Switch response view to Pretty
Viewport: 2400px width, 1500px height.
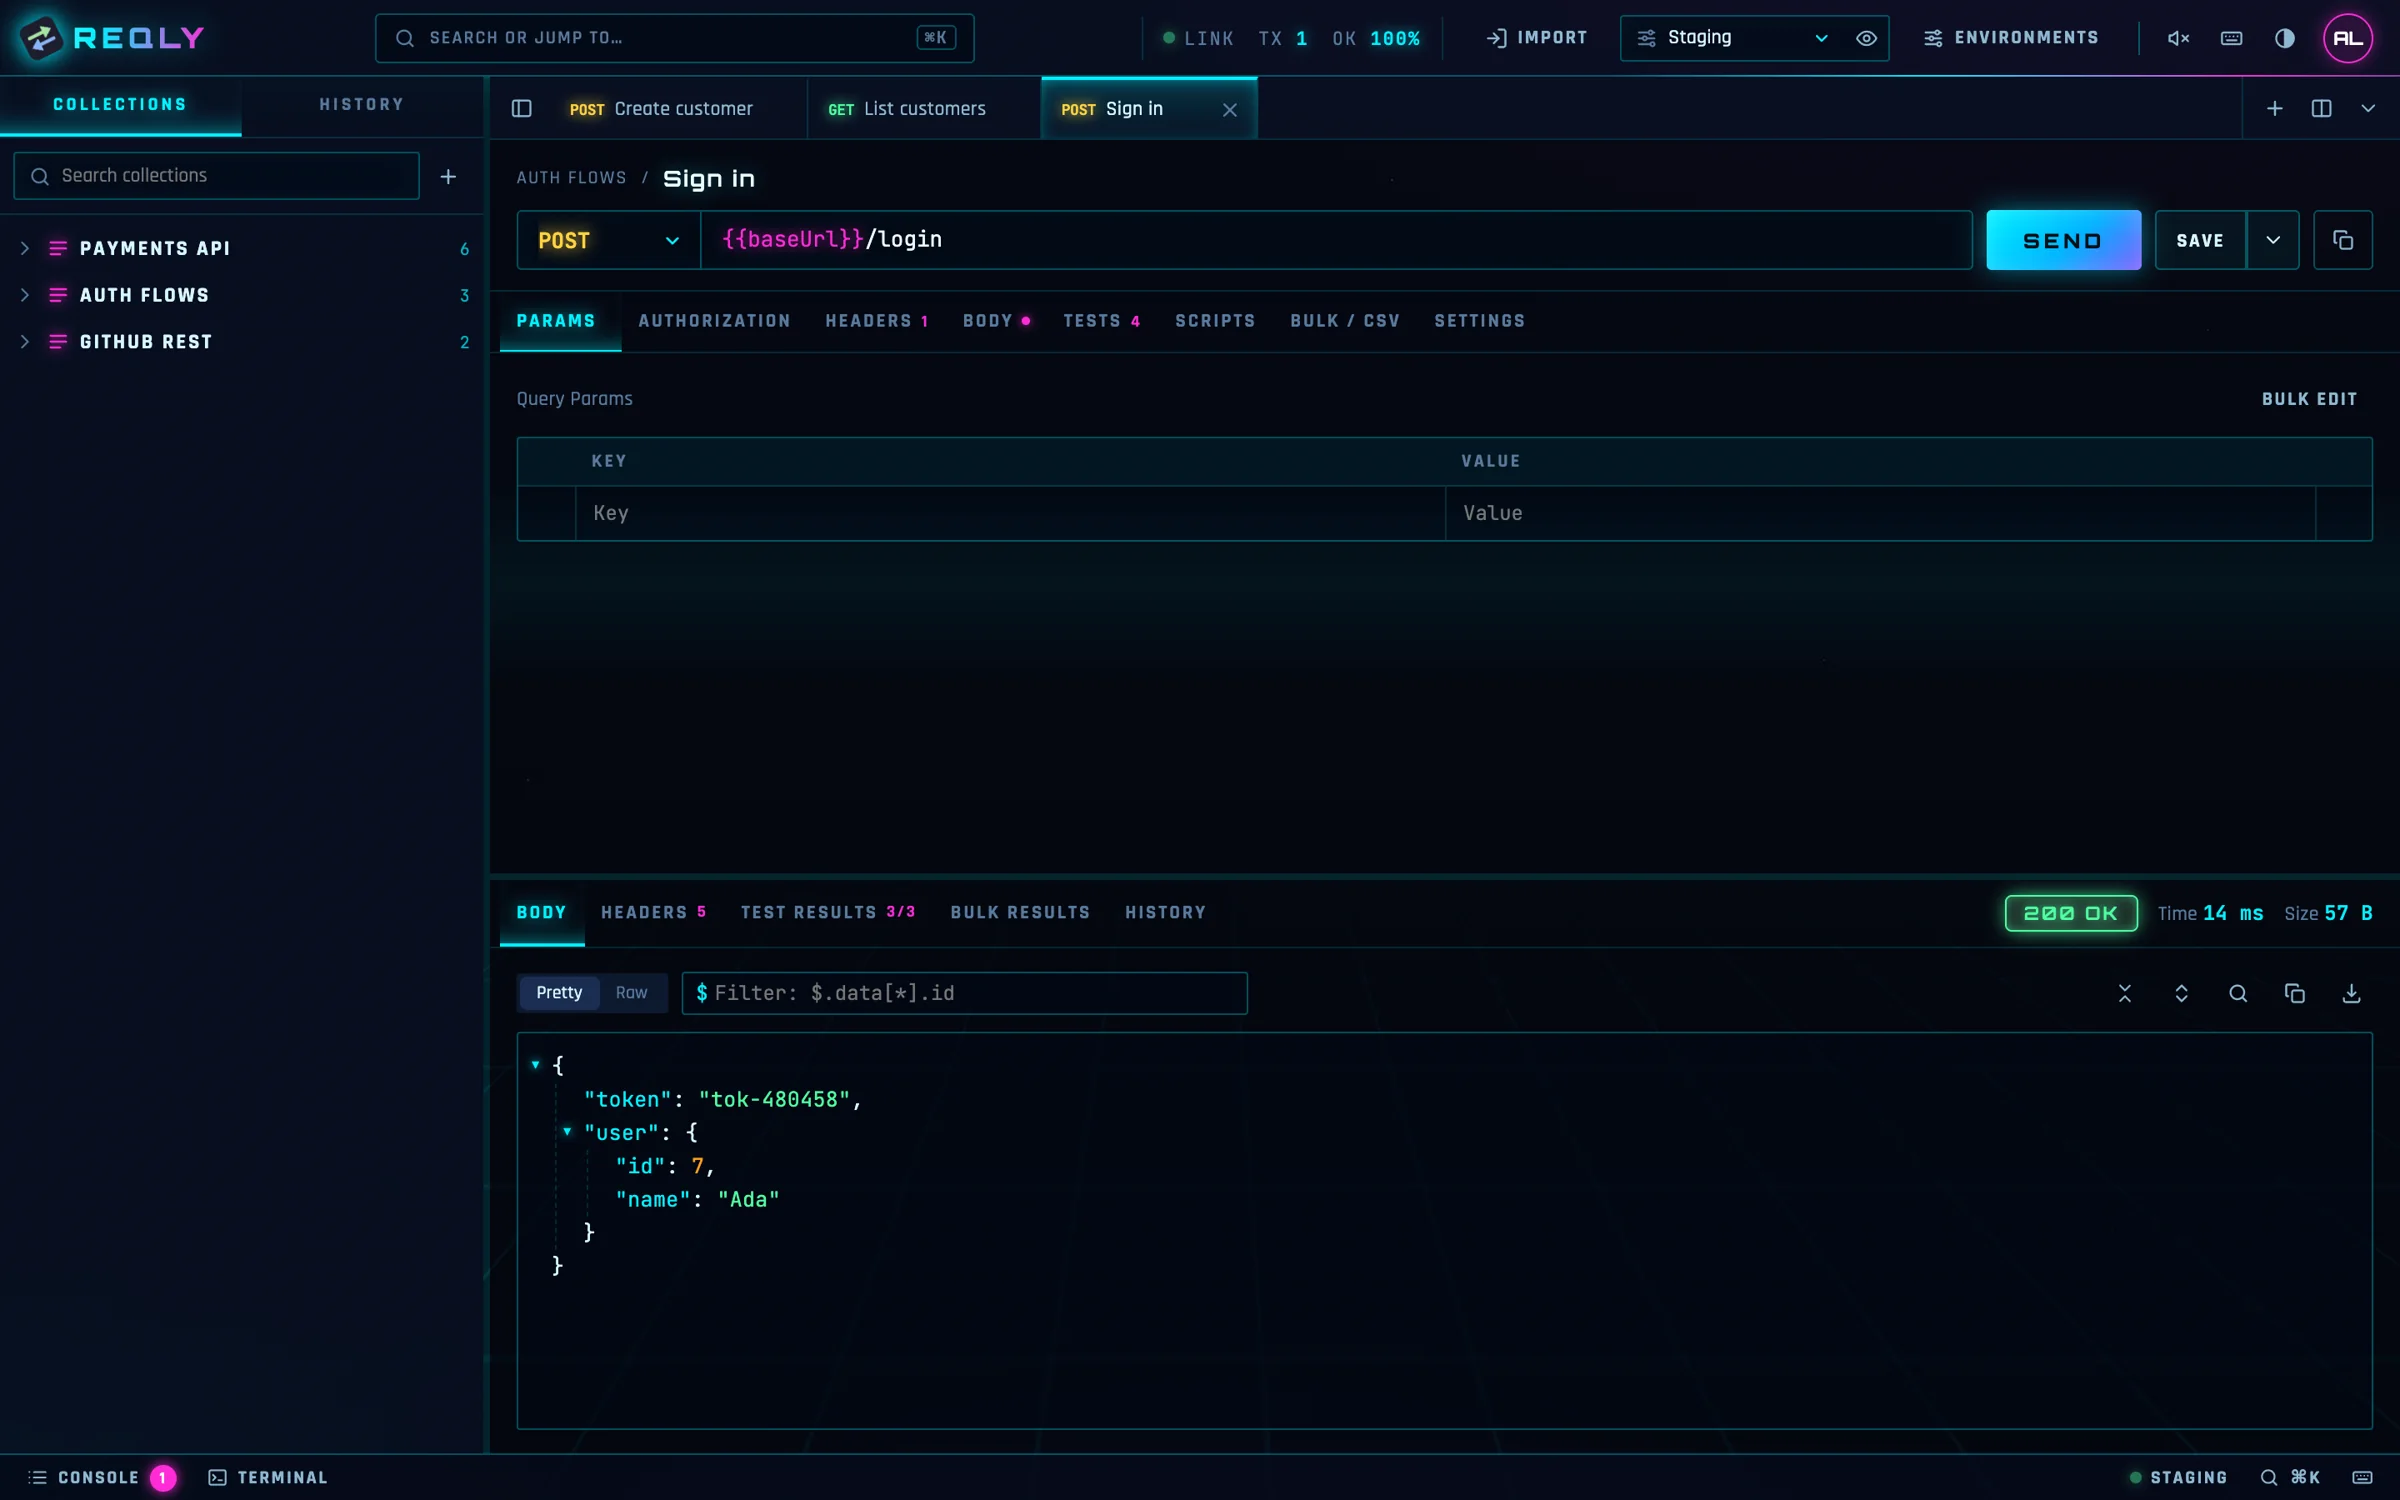point(559,992)
